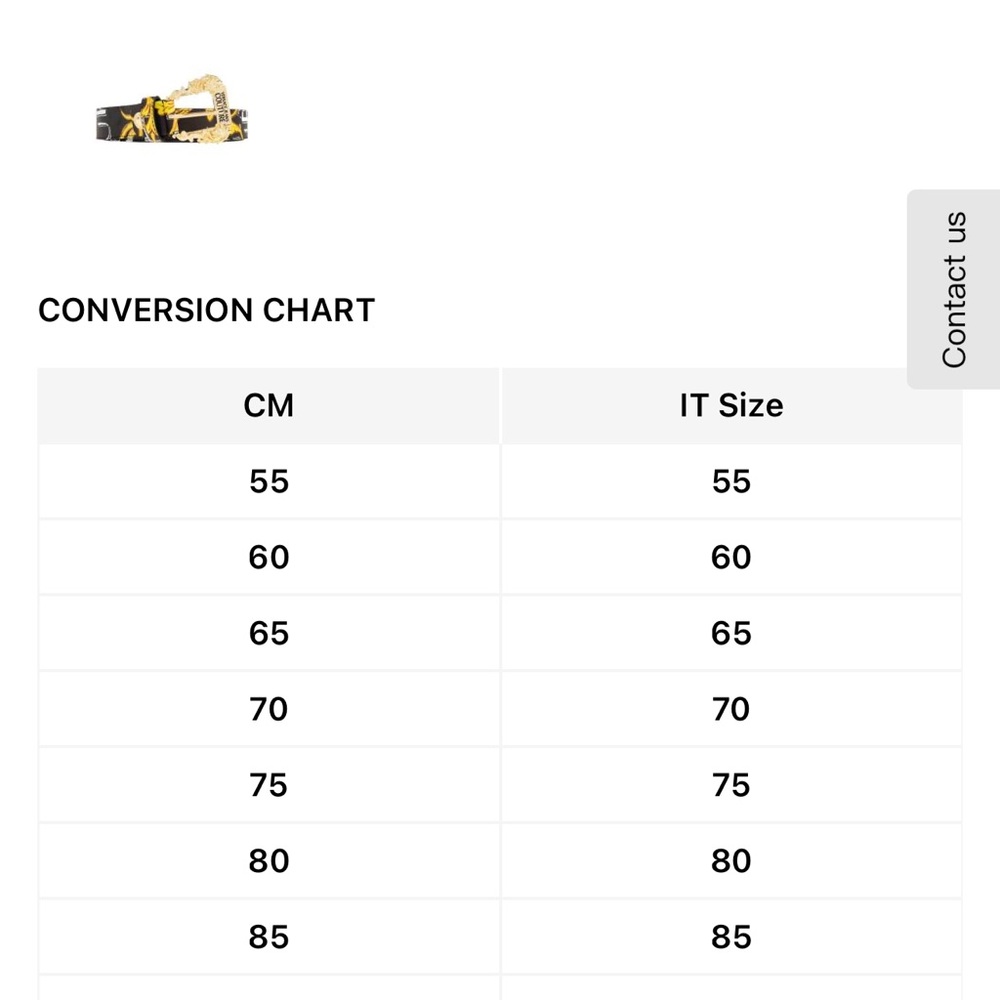
Task: Click the 55 value in CM column
Action: 268,482
